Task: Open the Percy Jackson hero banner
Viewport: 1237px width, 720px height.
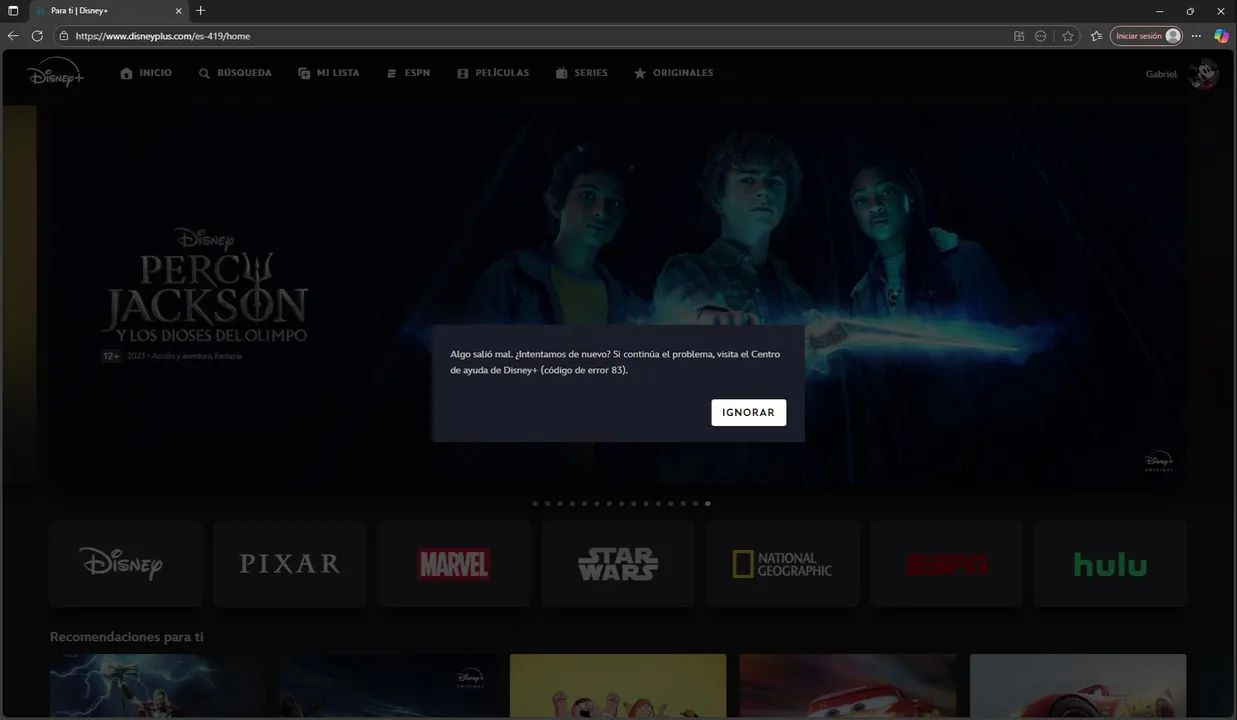Action: point(620,296)
